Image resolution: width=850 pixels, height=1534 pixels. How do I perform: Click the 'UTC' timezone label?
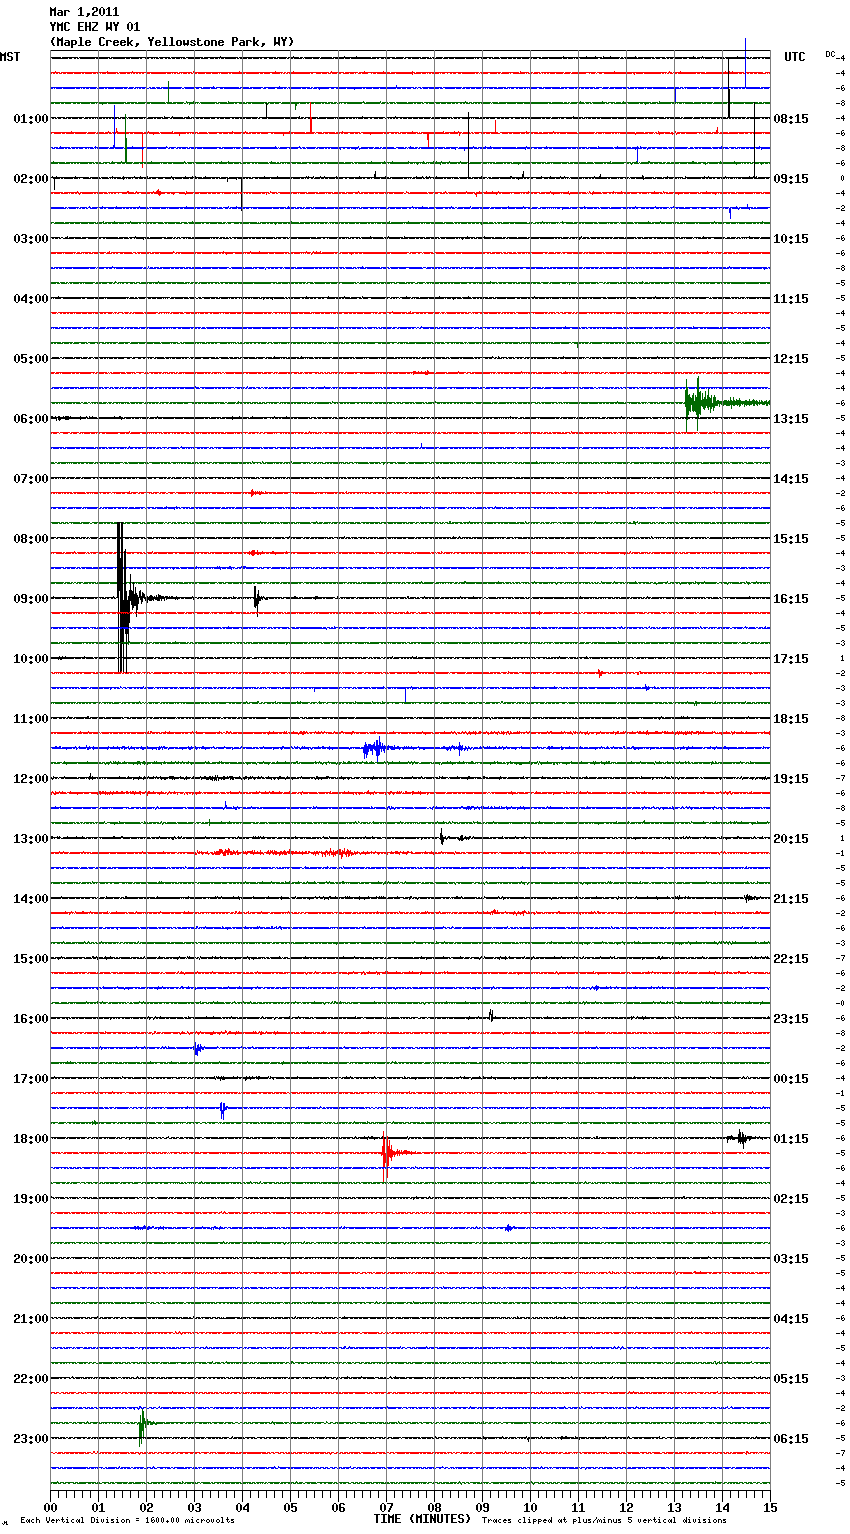click(795, 57)
